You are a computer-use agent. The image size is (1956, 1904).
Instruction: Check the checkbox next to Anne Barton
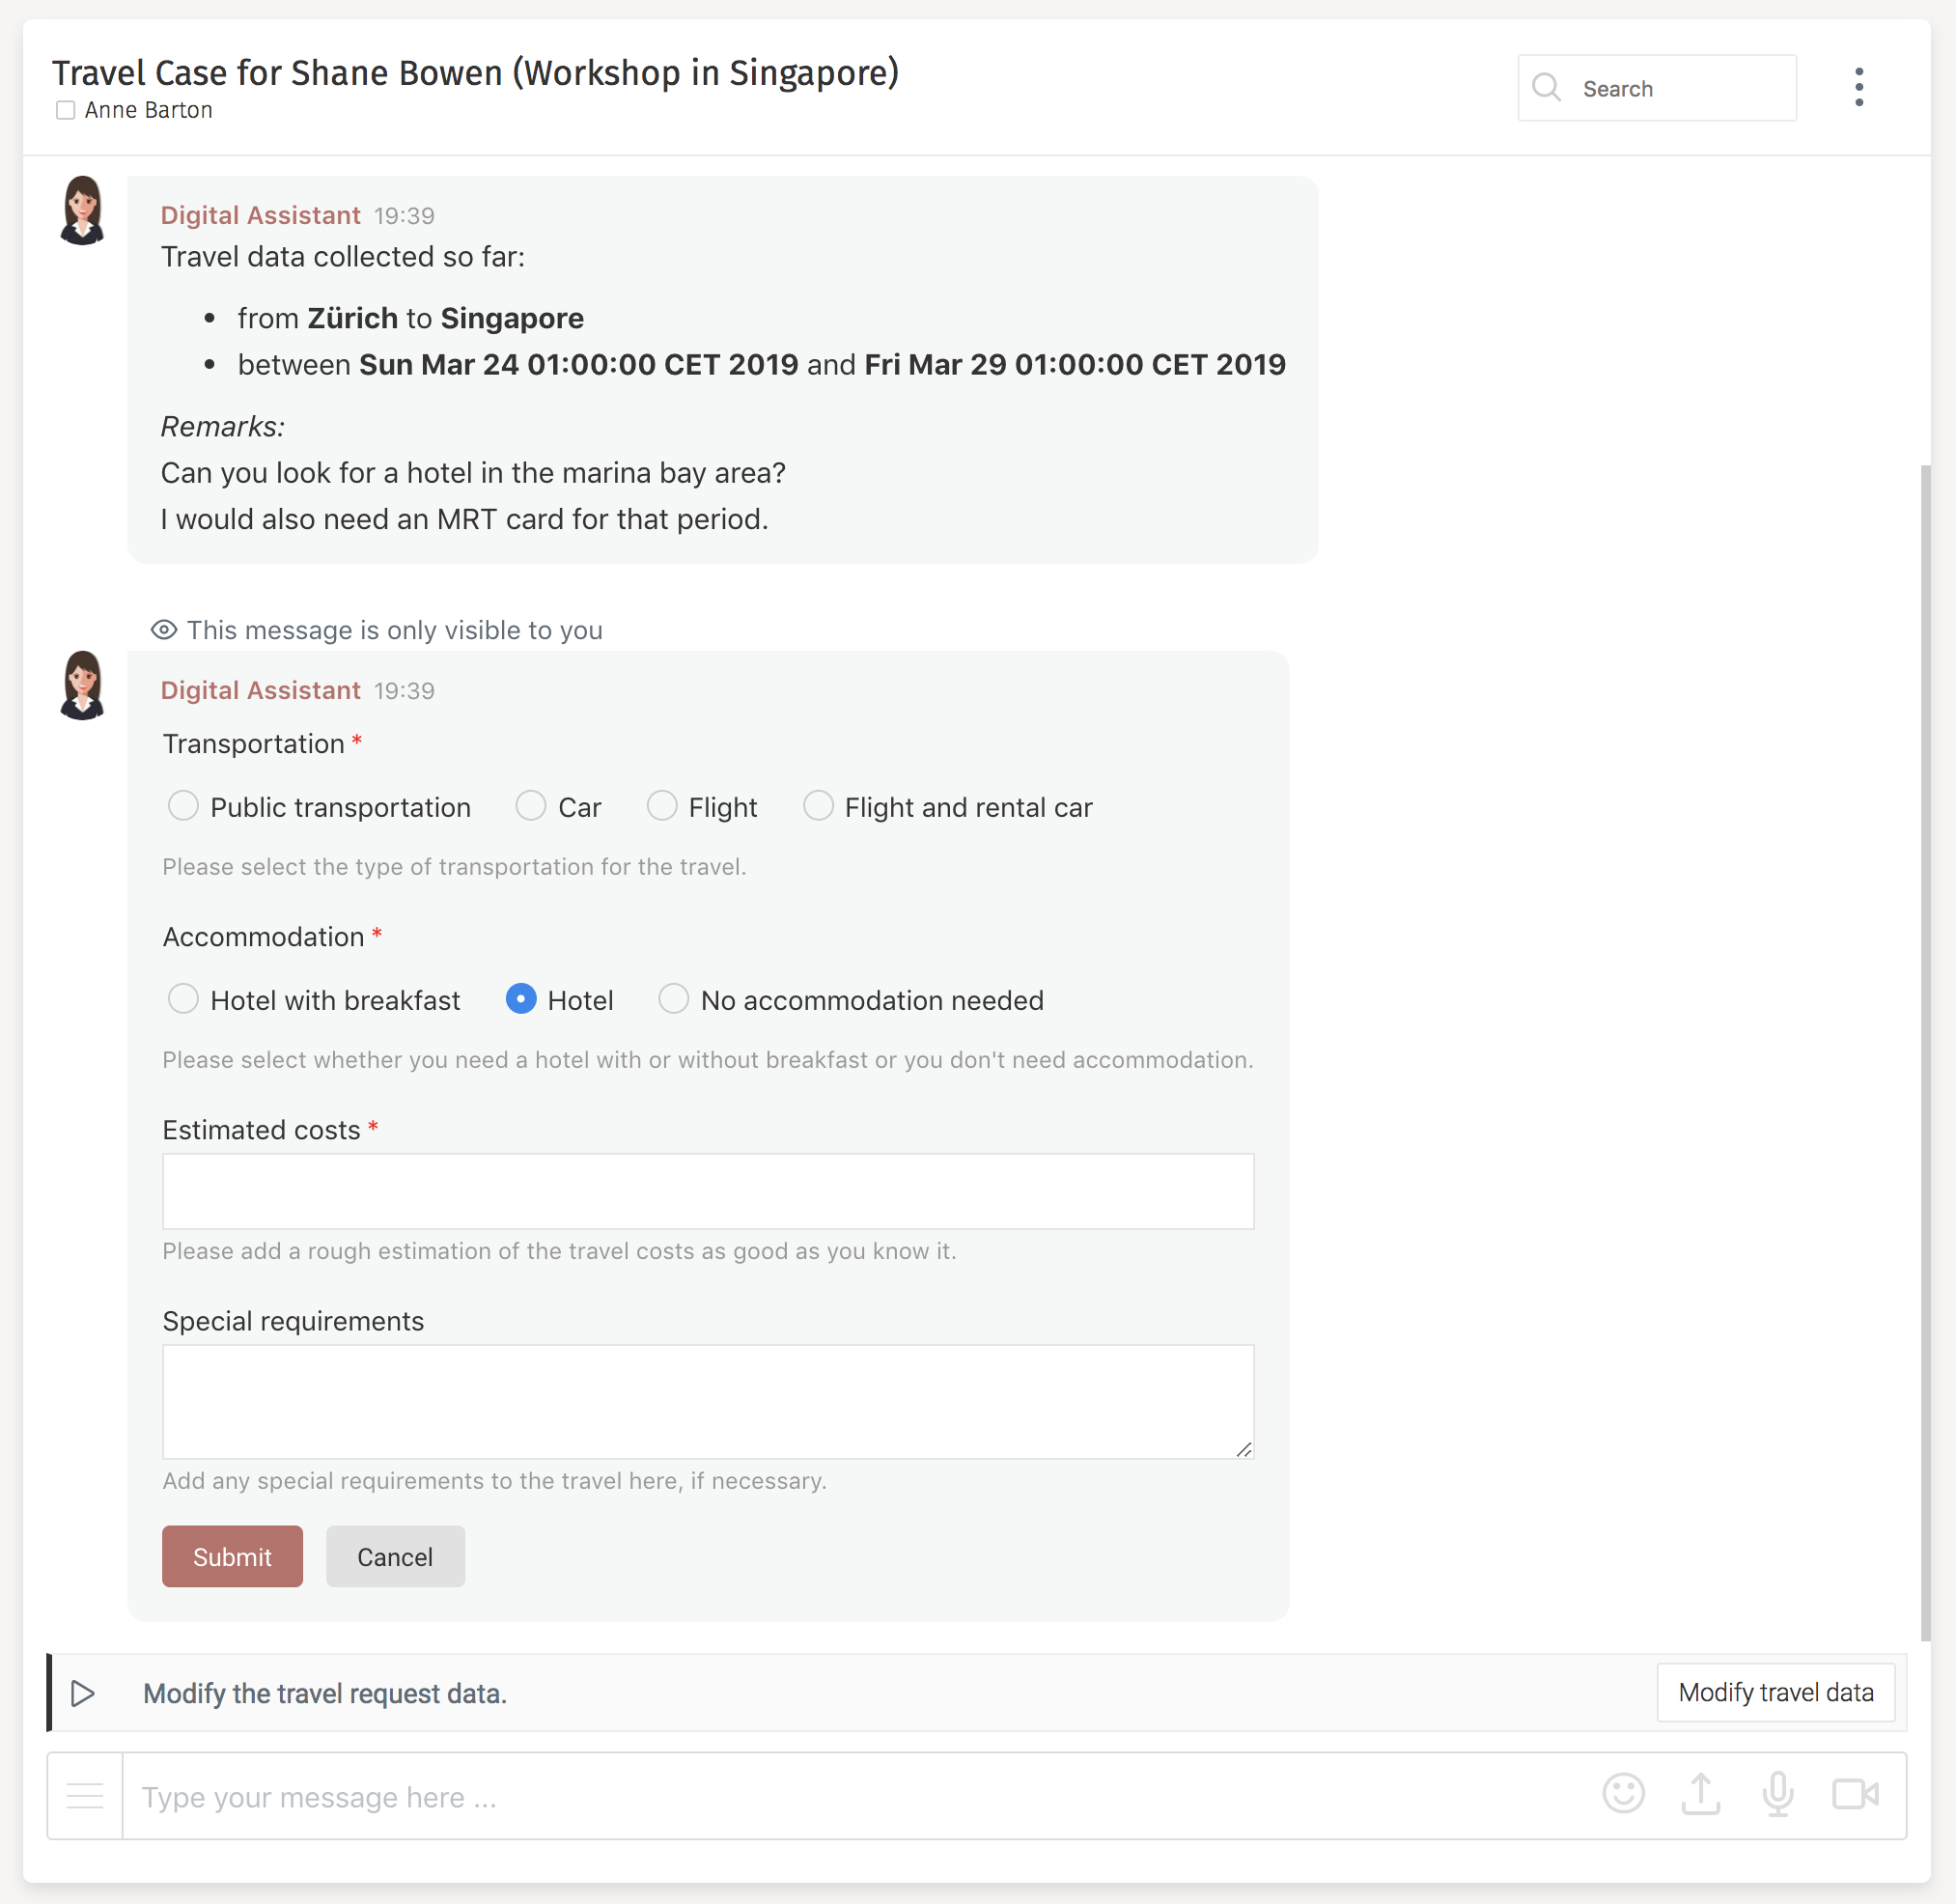(x=66, y=110)
